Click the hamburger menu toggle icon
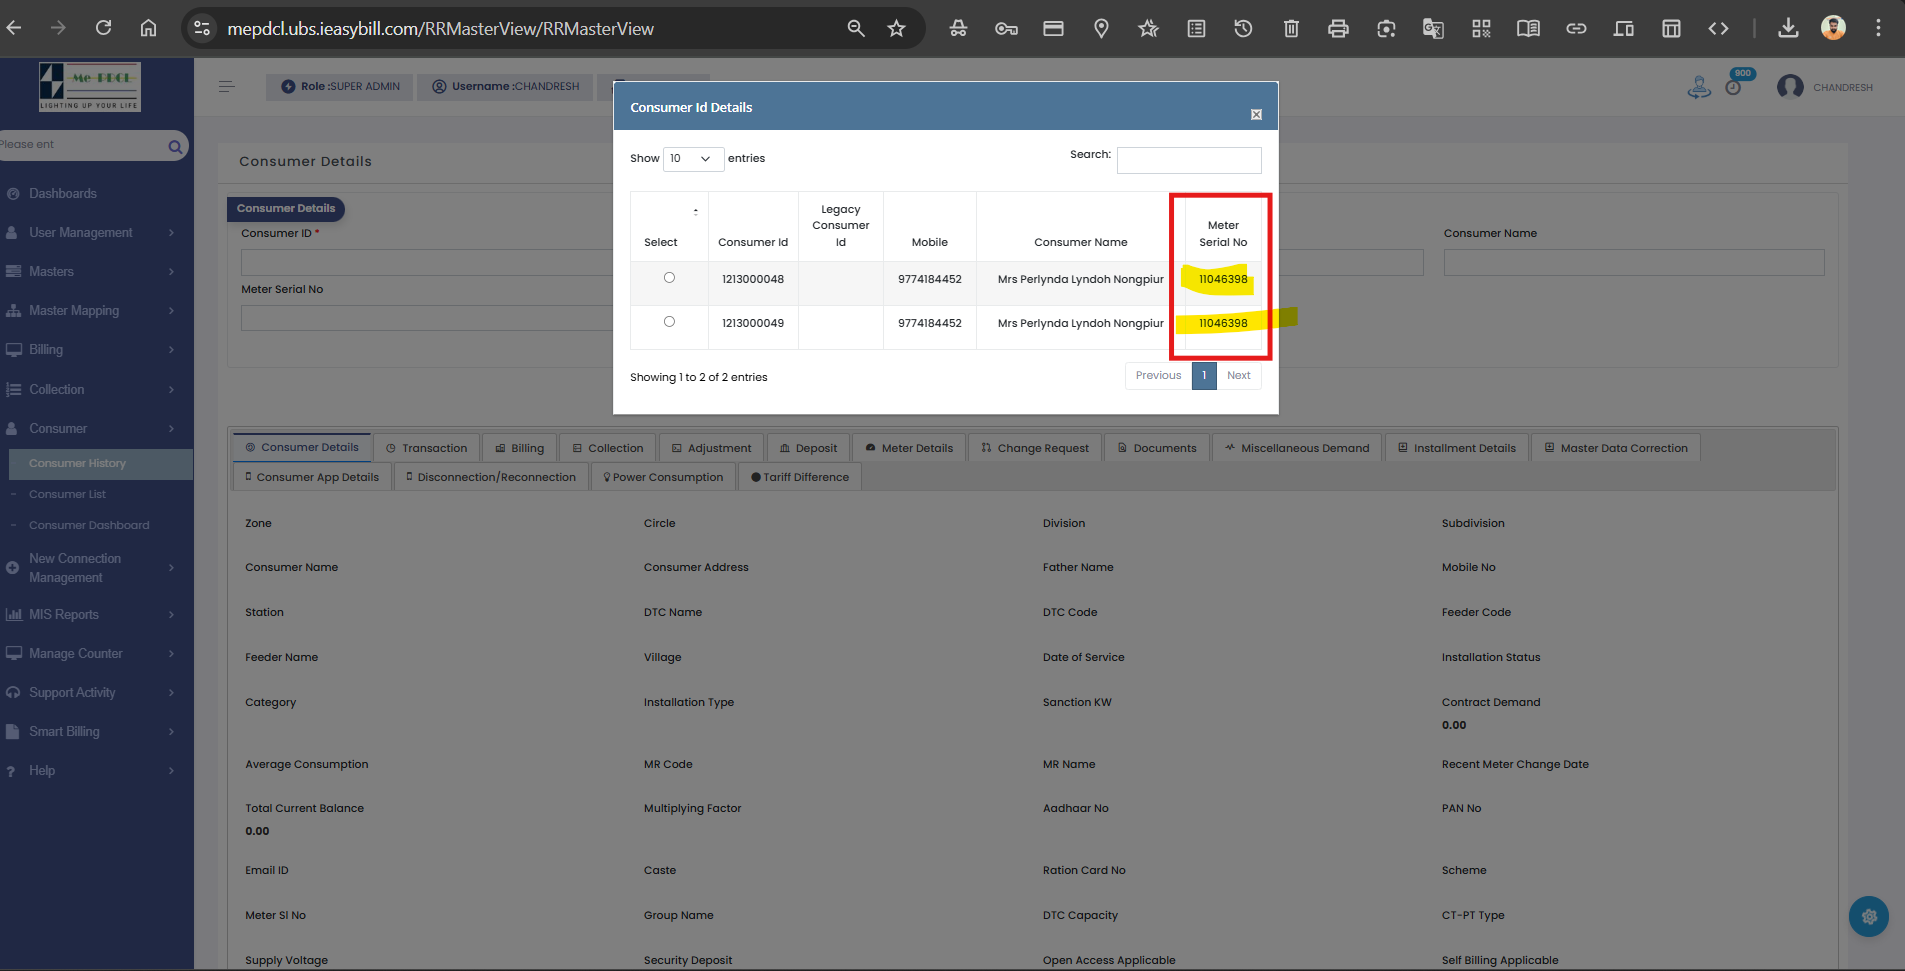The height and width of the screenshot is (971, 1905). tap(227, 87)
